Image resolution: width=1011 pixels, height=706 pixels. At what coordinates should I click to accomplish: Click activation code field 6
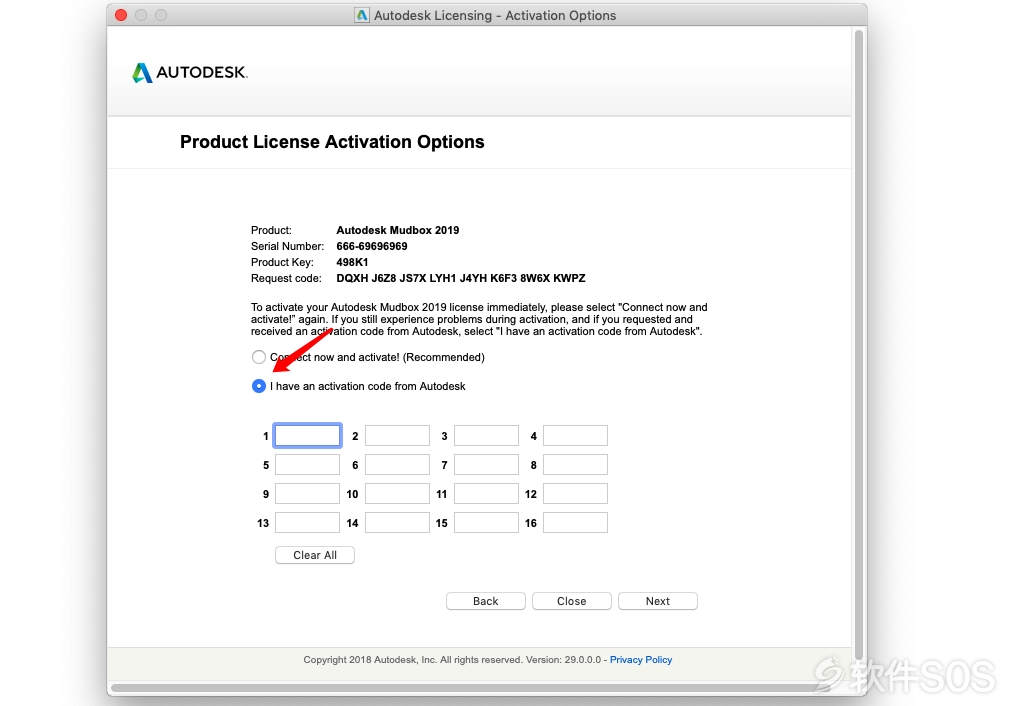tap(397, 465)
